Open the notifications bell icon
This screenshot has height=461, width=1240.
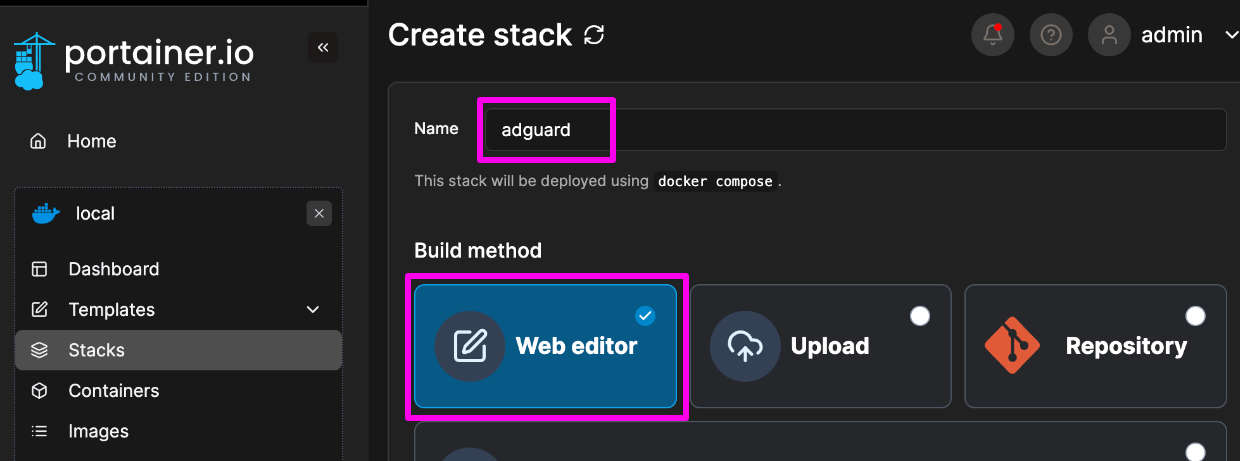993,35
